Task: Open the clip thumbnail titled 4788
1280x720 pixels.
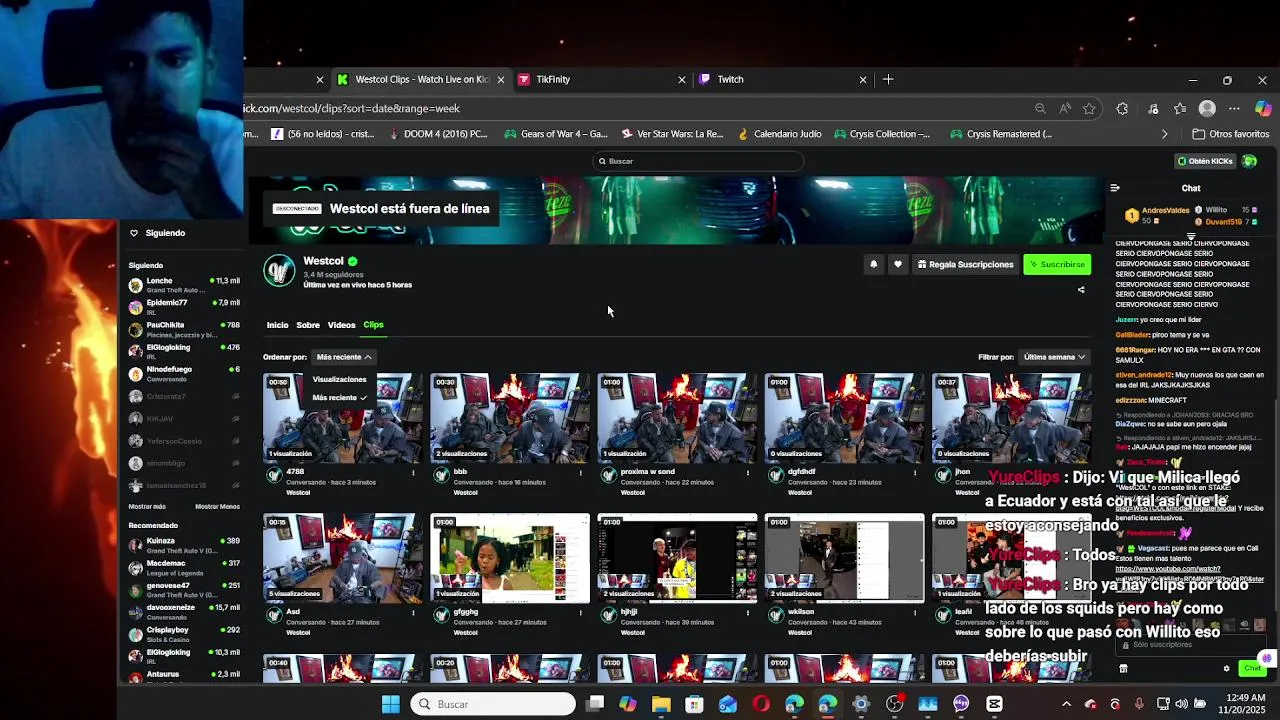Action: coord(343,418)
